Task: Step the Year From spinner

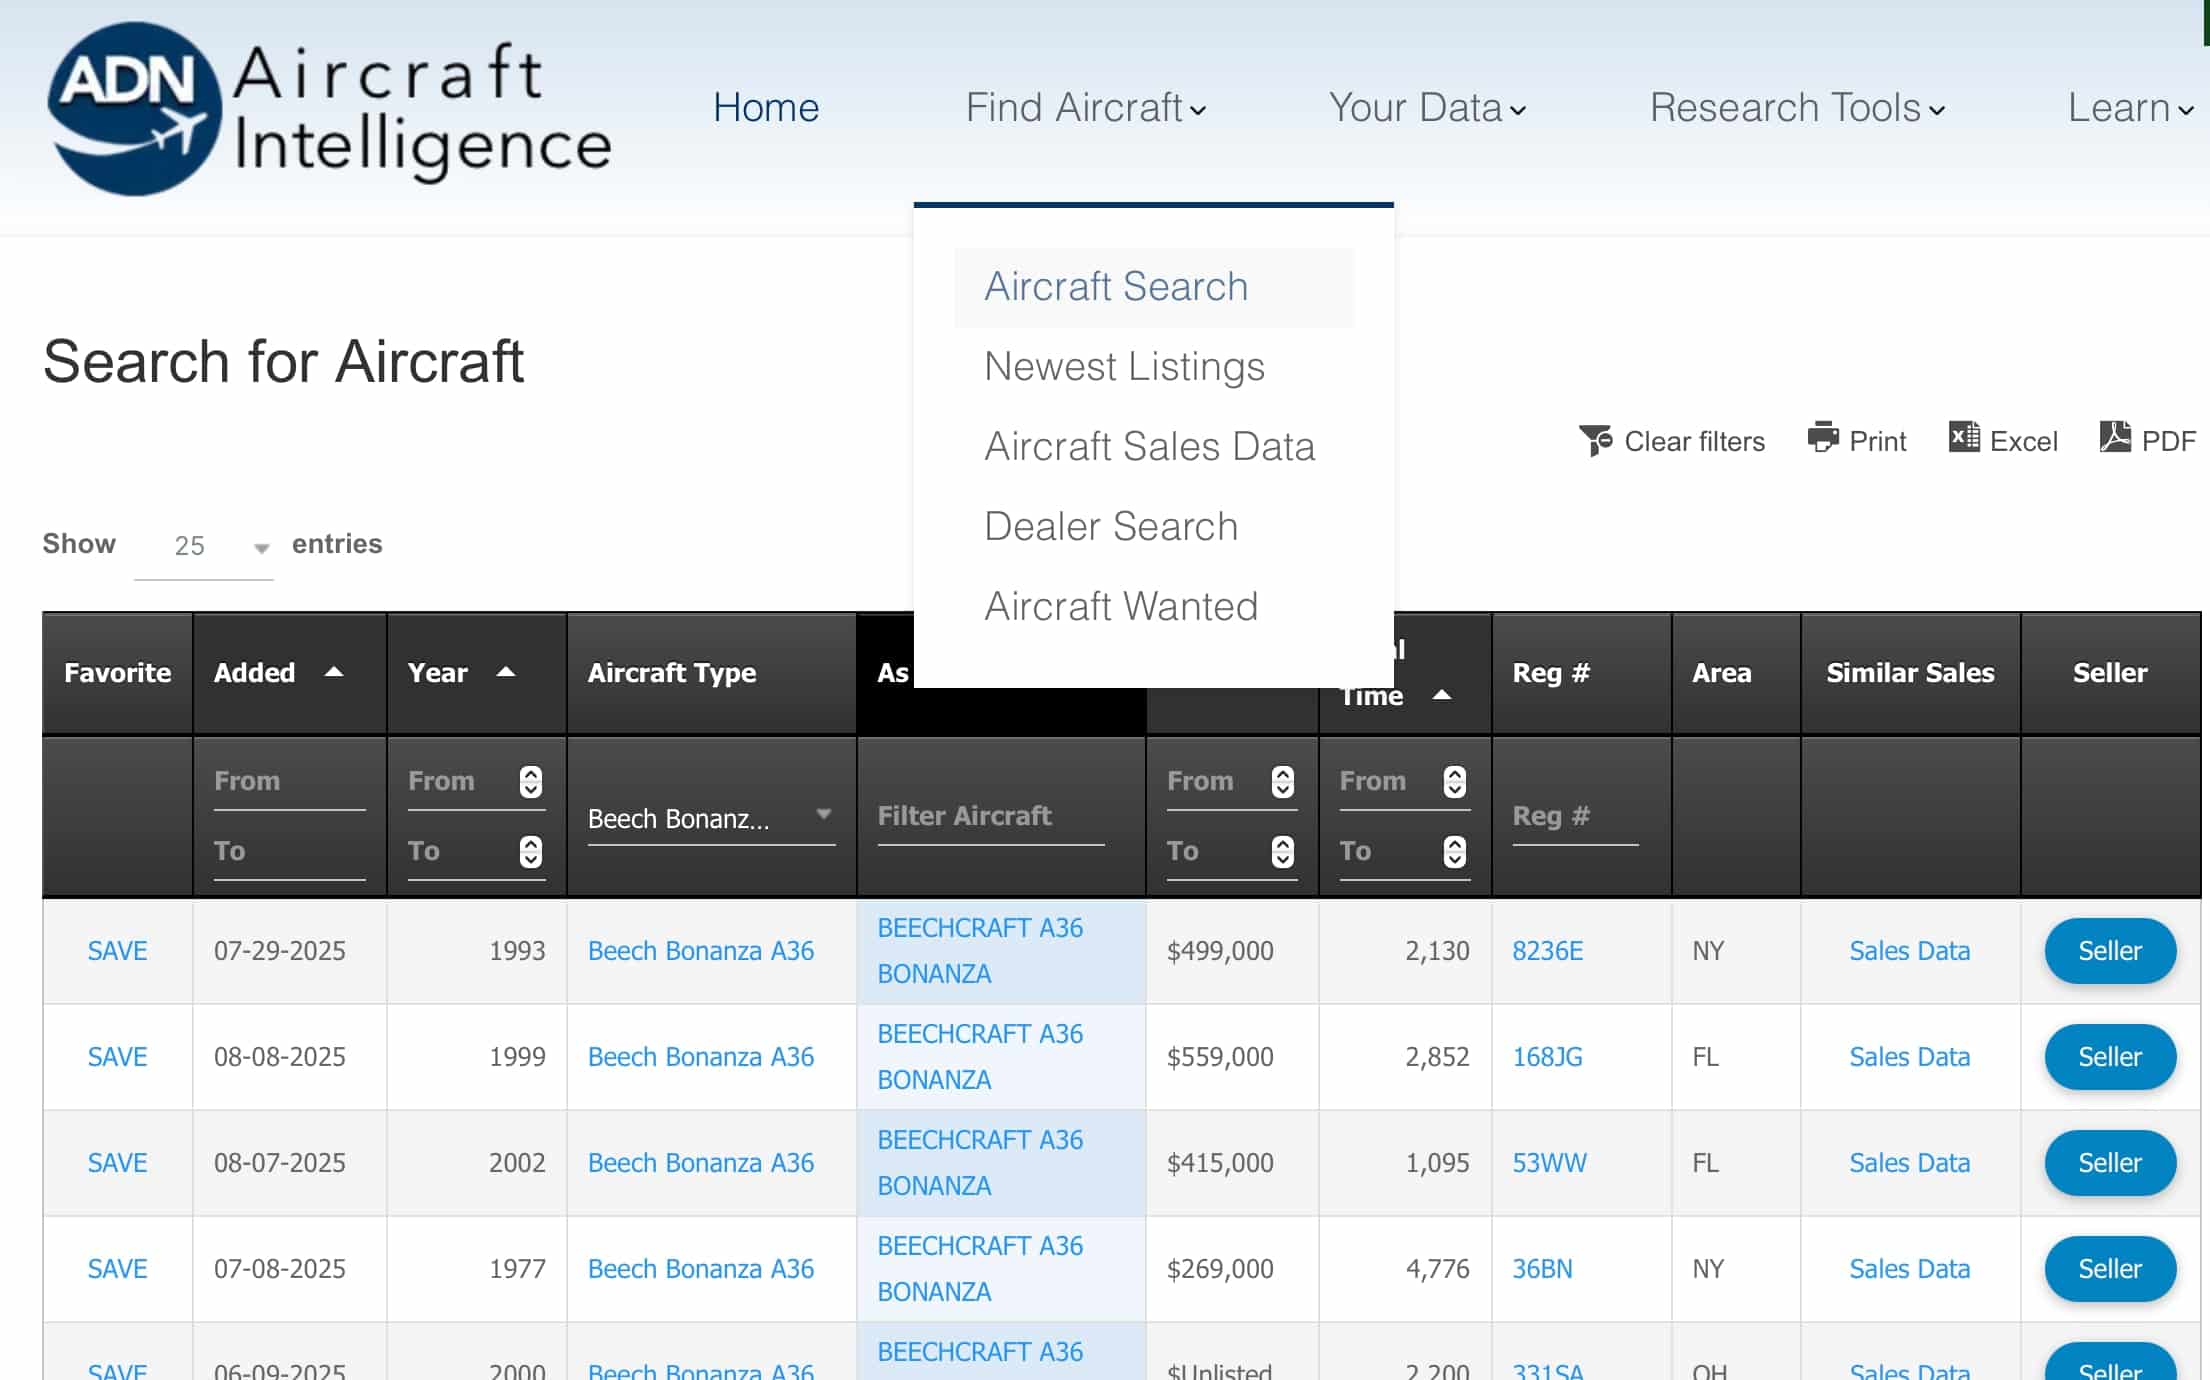Action: 531,781
